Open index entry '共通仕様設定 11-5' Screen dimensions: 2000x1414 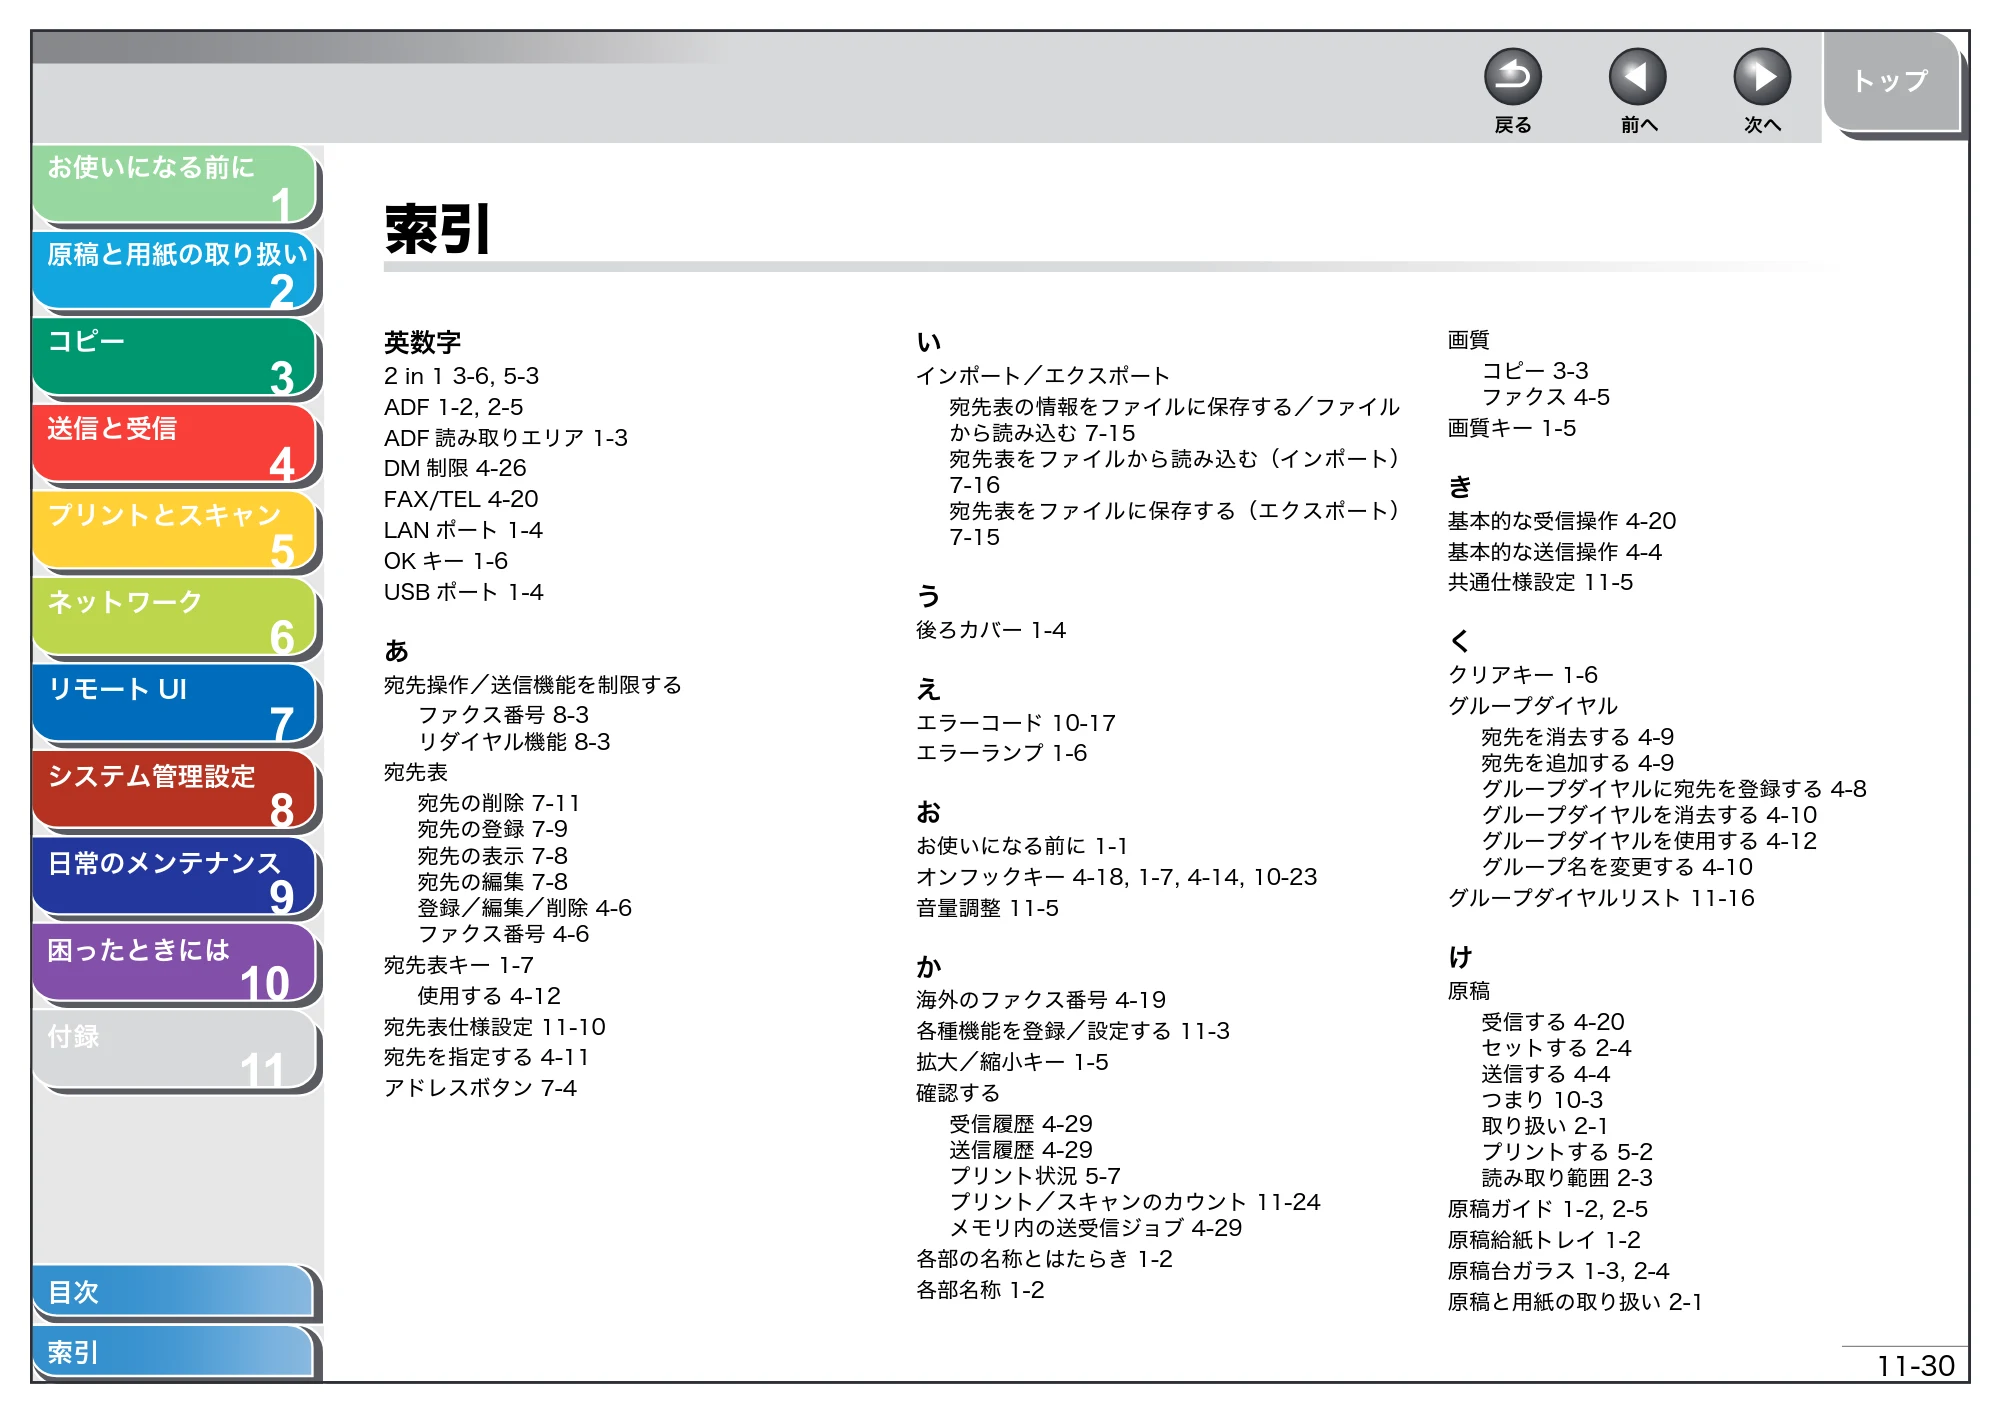click(x=1541, y=582)
